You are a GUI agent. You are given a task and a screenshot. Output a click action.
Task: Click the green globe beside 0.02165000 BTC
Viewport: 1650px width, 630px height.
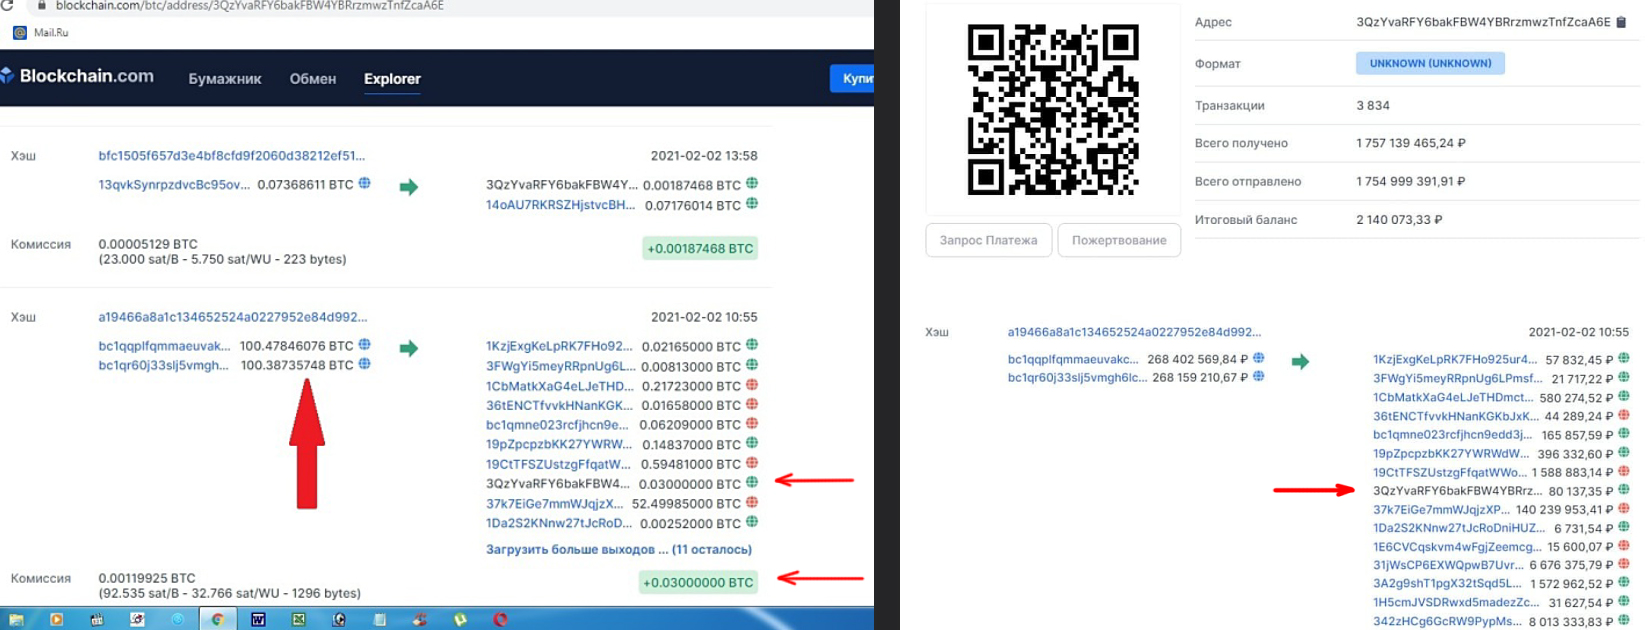pyautogui.click(x=752, y=345)
